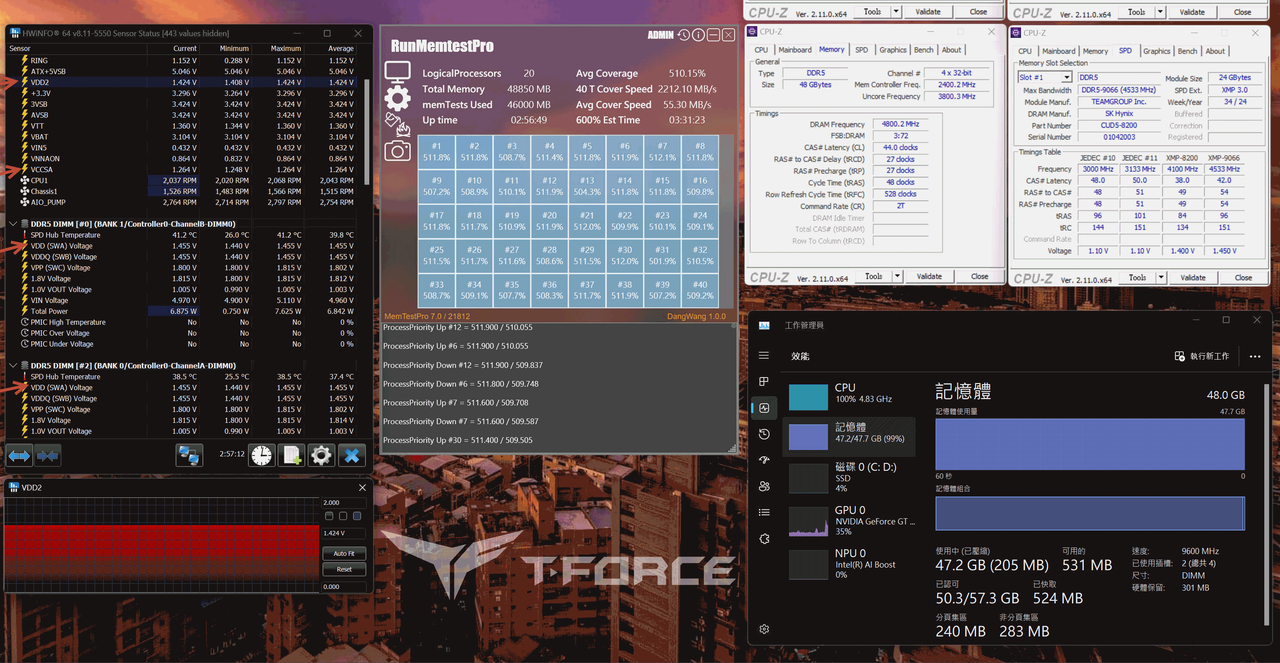1280x663 pixels.
Task: Click HWiNFO shrink layout arrows icon
Action: pyautogui.click(x=48, y=456)
